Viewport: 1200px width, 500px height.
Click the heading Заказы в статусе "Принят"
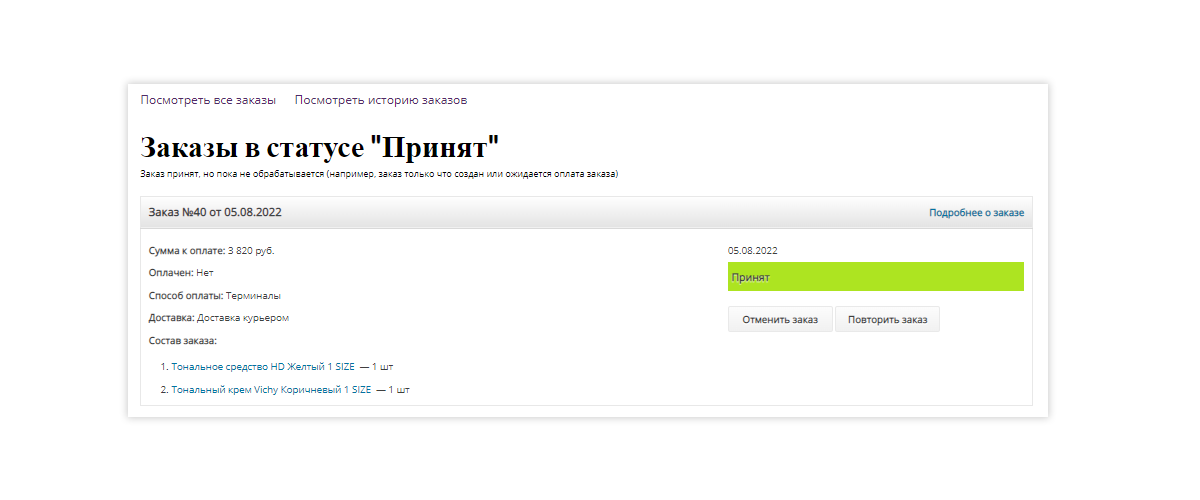pos(319,147)
